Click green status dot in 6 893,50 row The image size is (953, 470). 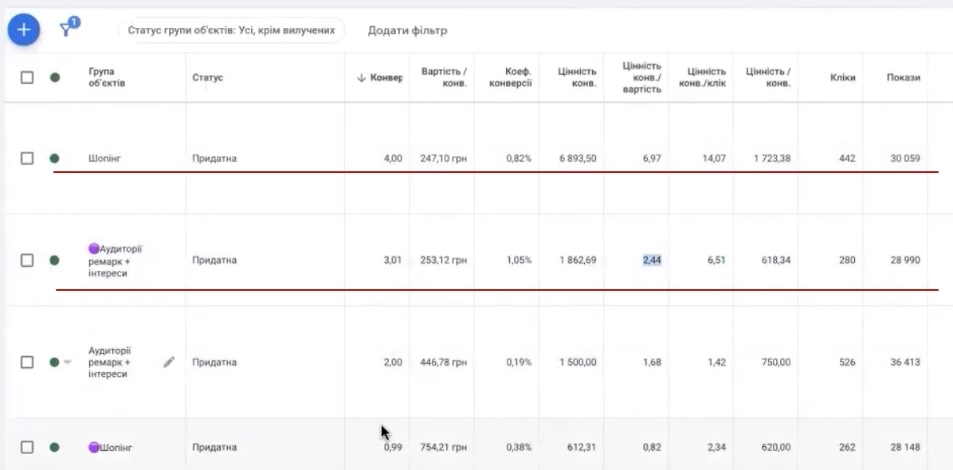click(x=54, y=158)
